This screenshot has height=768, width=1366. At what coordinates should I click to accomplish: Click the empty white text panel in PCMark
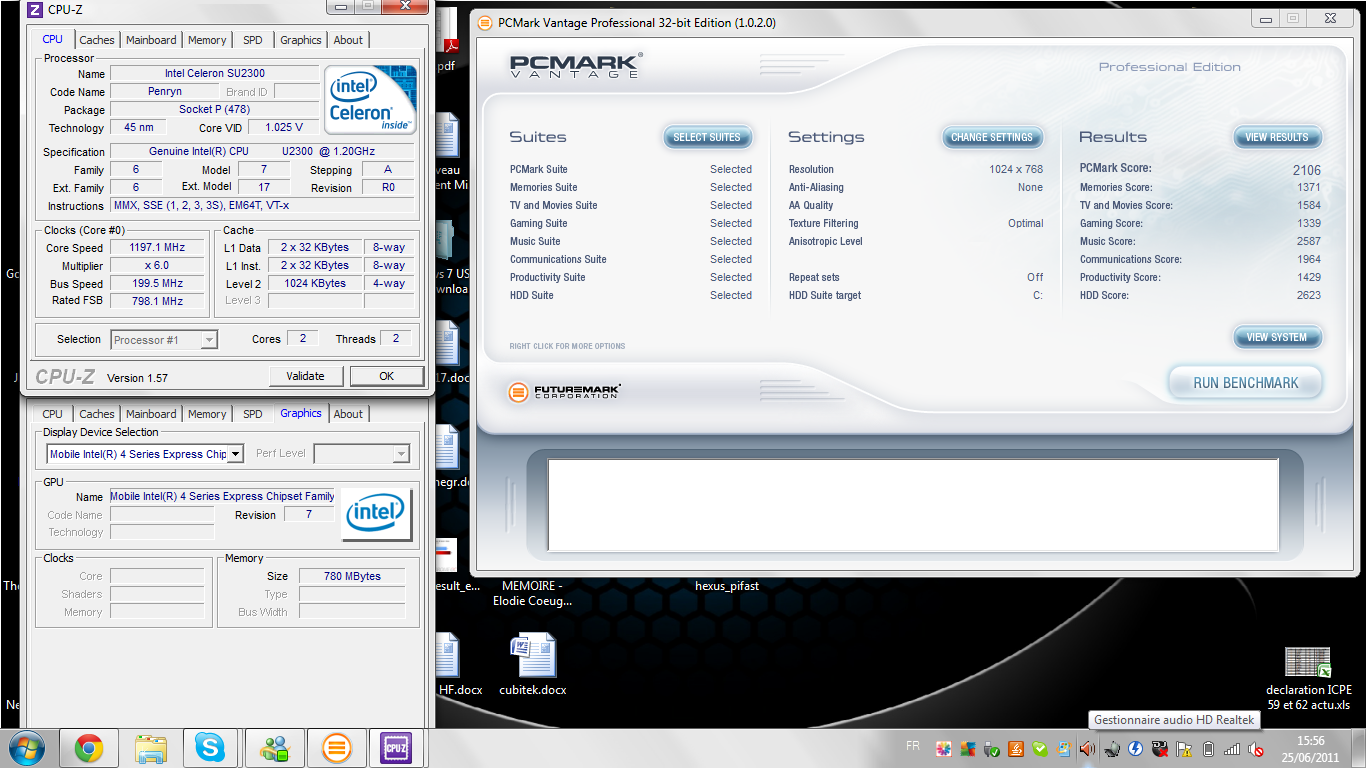tap(913, 505)
